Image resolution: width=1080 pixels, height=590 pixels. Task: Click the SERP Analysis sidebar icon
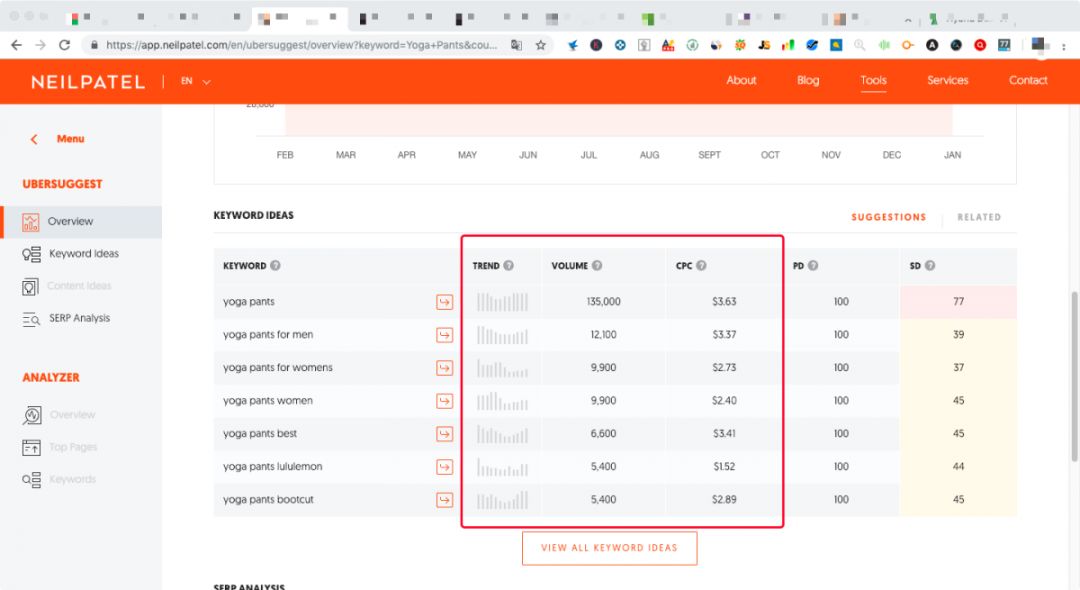point(31,319)
